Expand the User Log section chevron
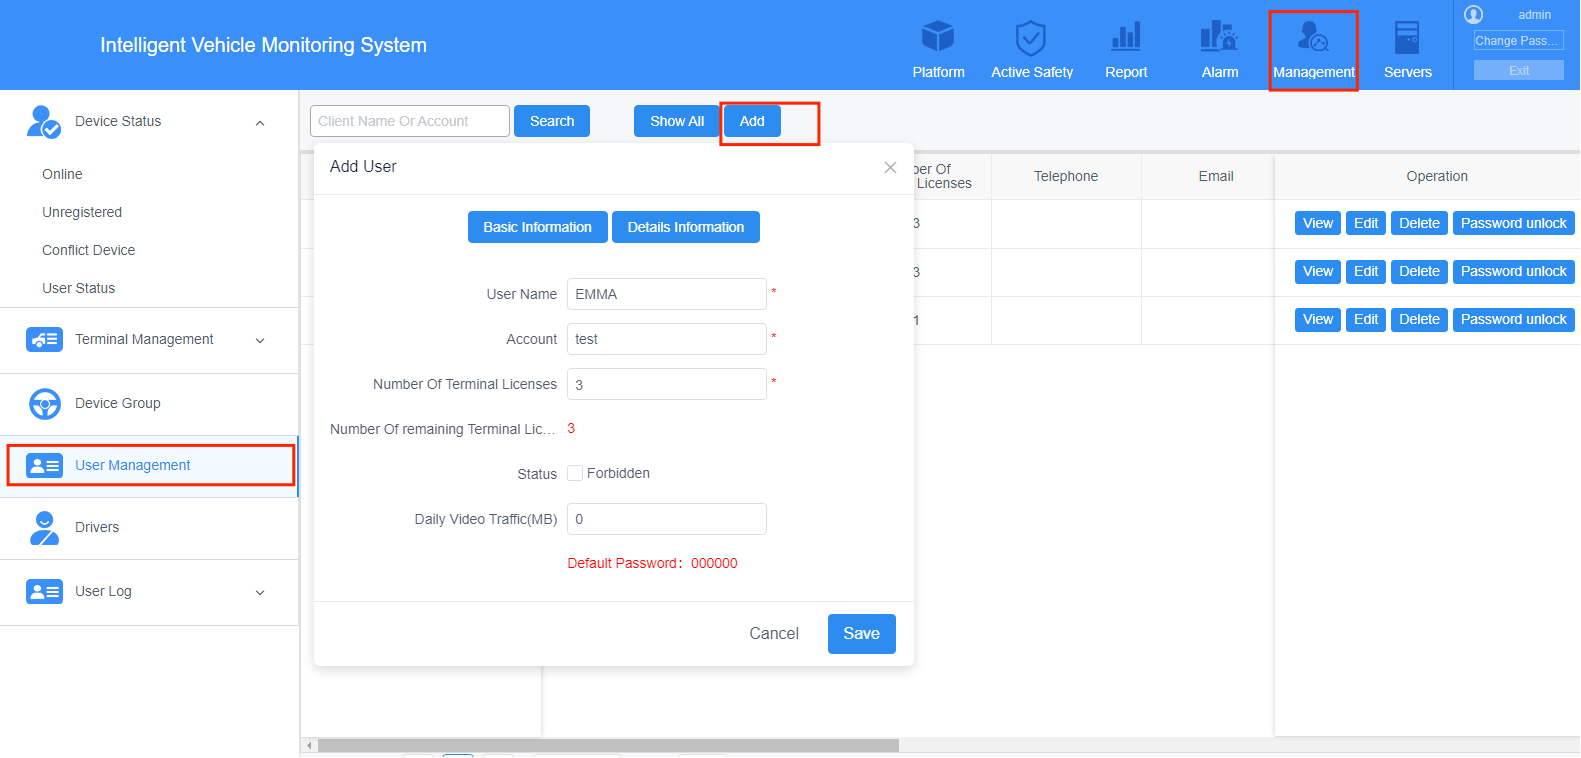Screen dimensions: 1581x758 pos(260,593)
